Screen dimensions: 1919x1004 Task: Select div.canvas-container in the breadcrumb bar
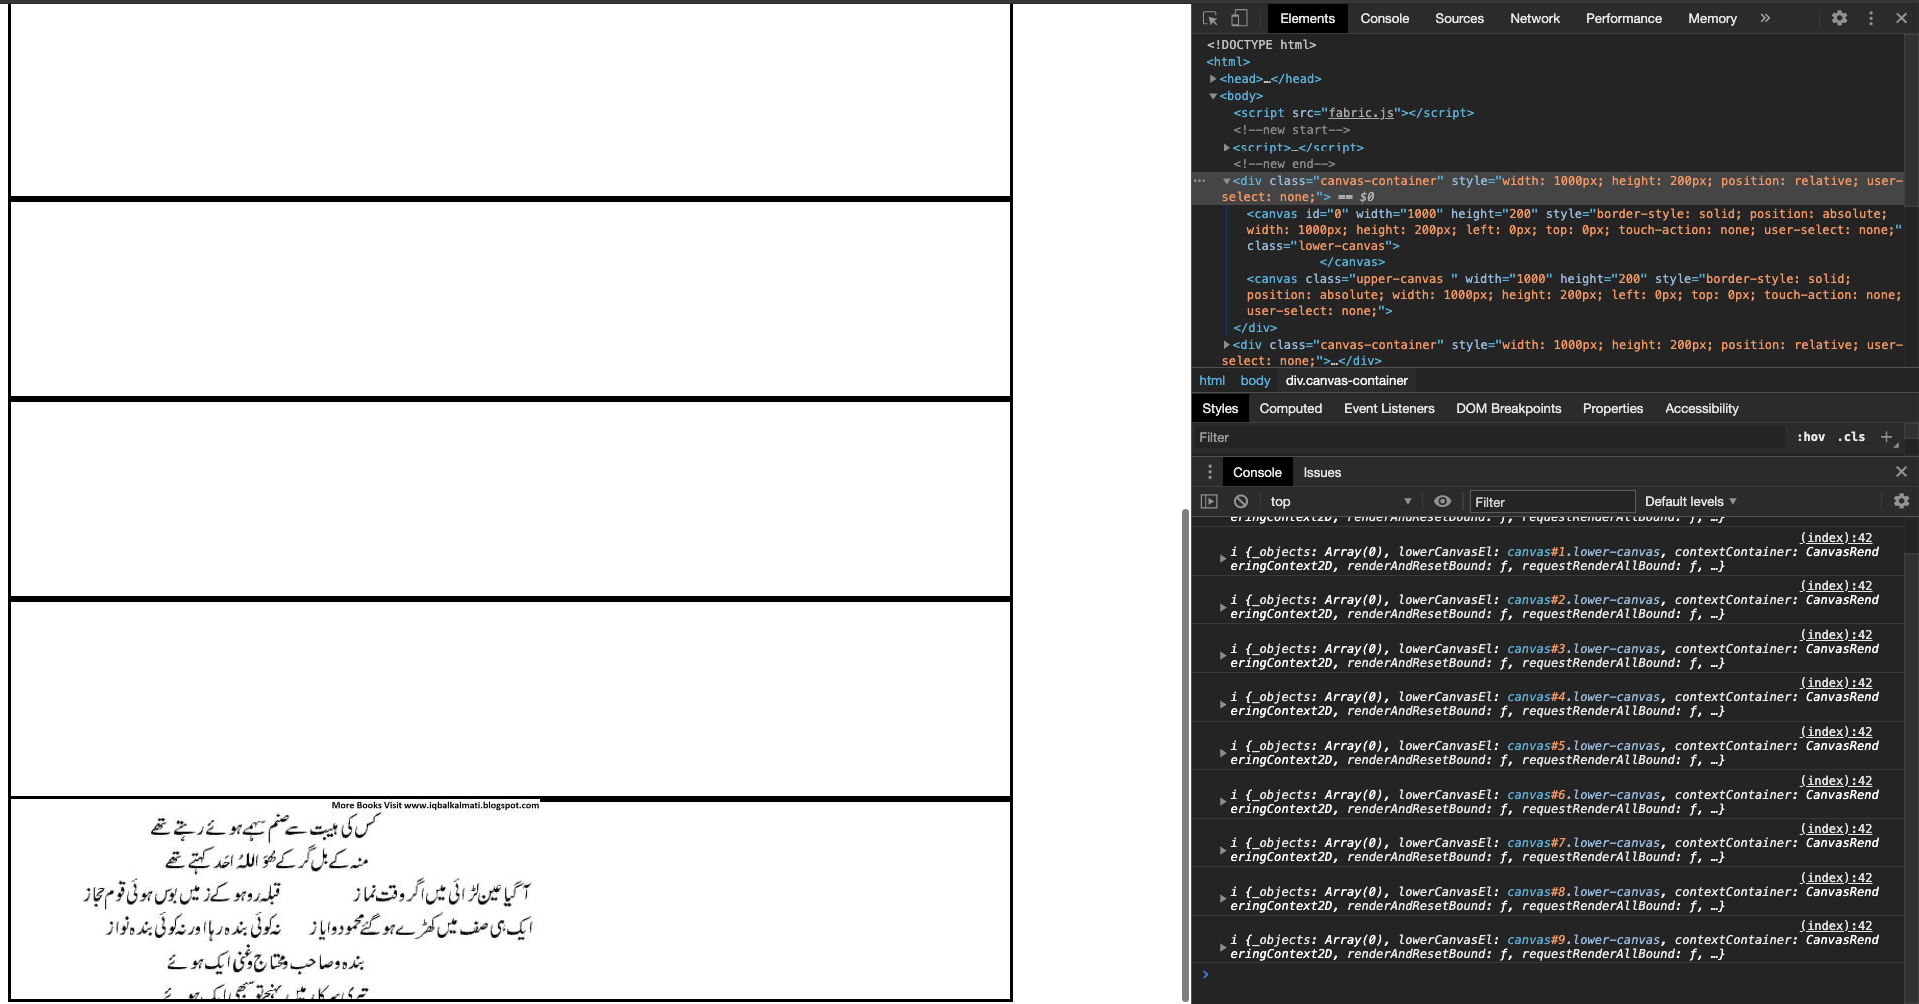click(x=1346, y=381)
